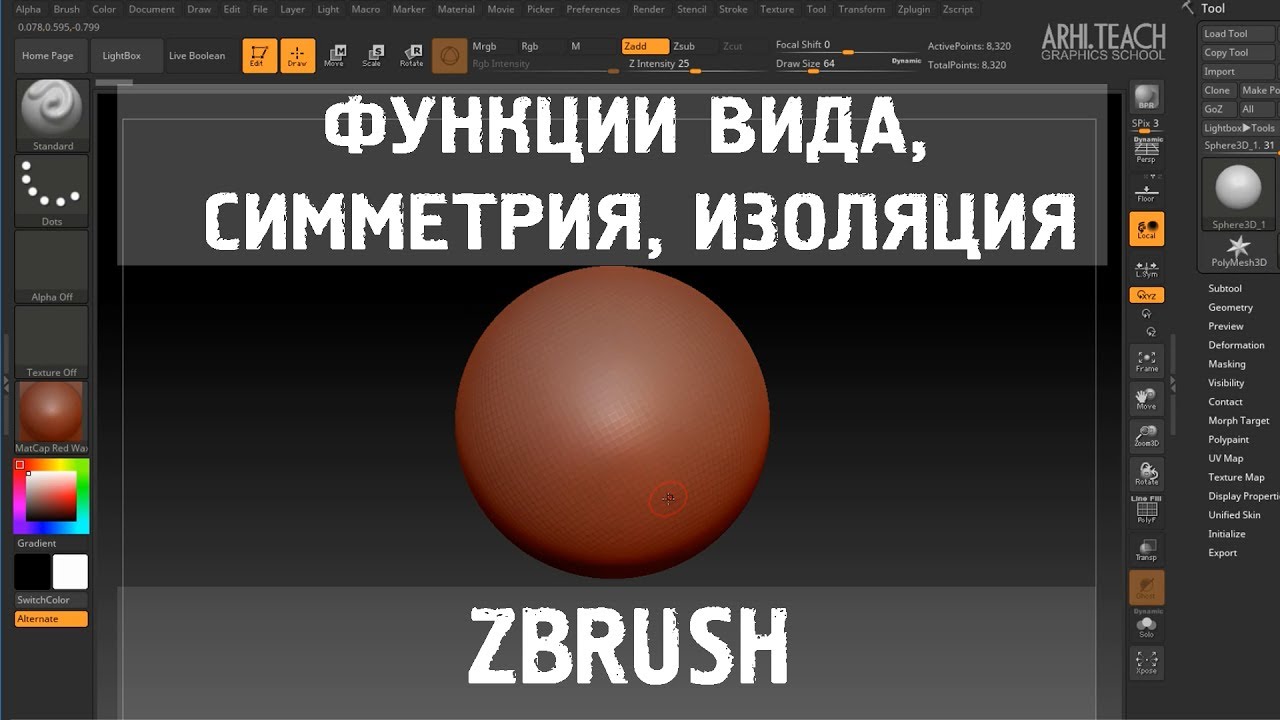Adjust the Z Intensity slider

click(x=695, y=64)
